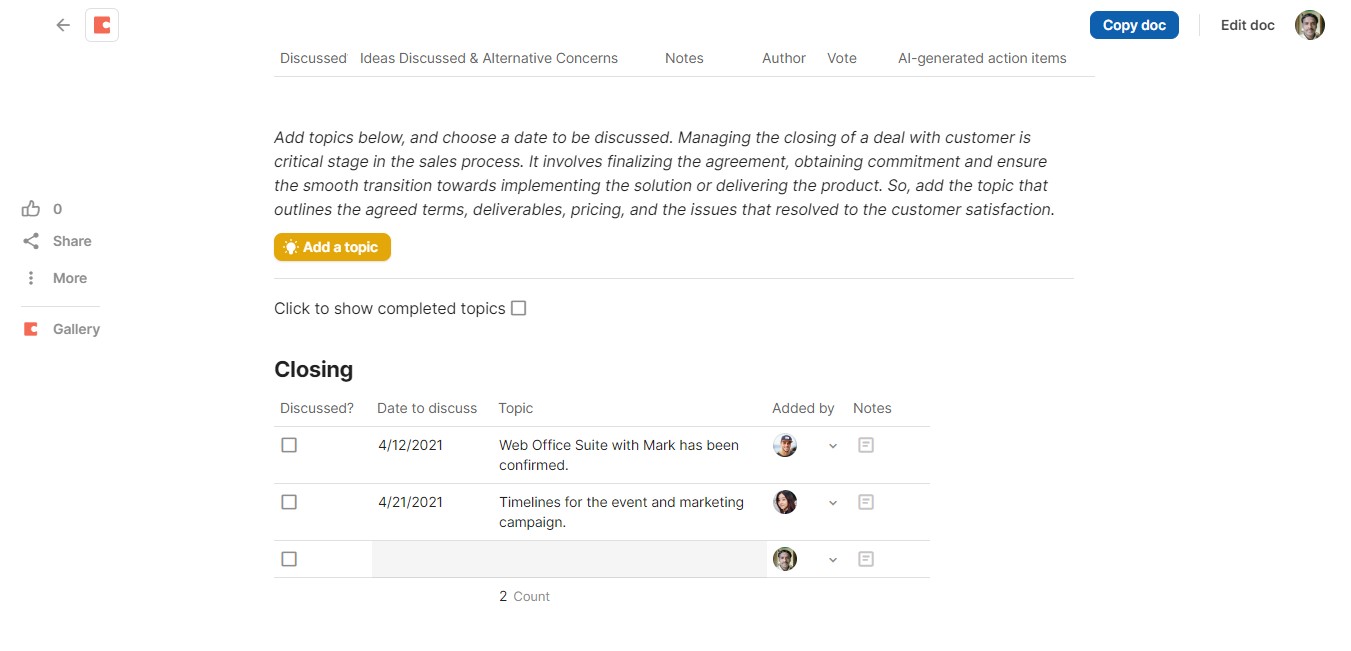Open notes icon for Web Office Suite row
This screenshot has height=651, width=1351.
(866, 445)
